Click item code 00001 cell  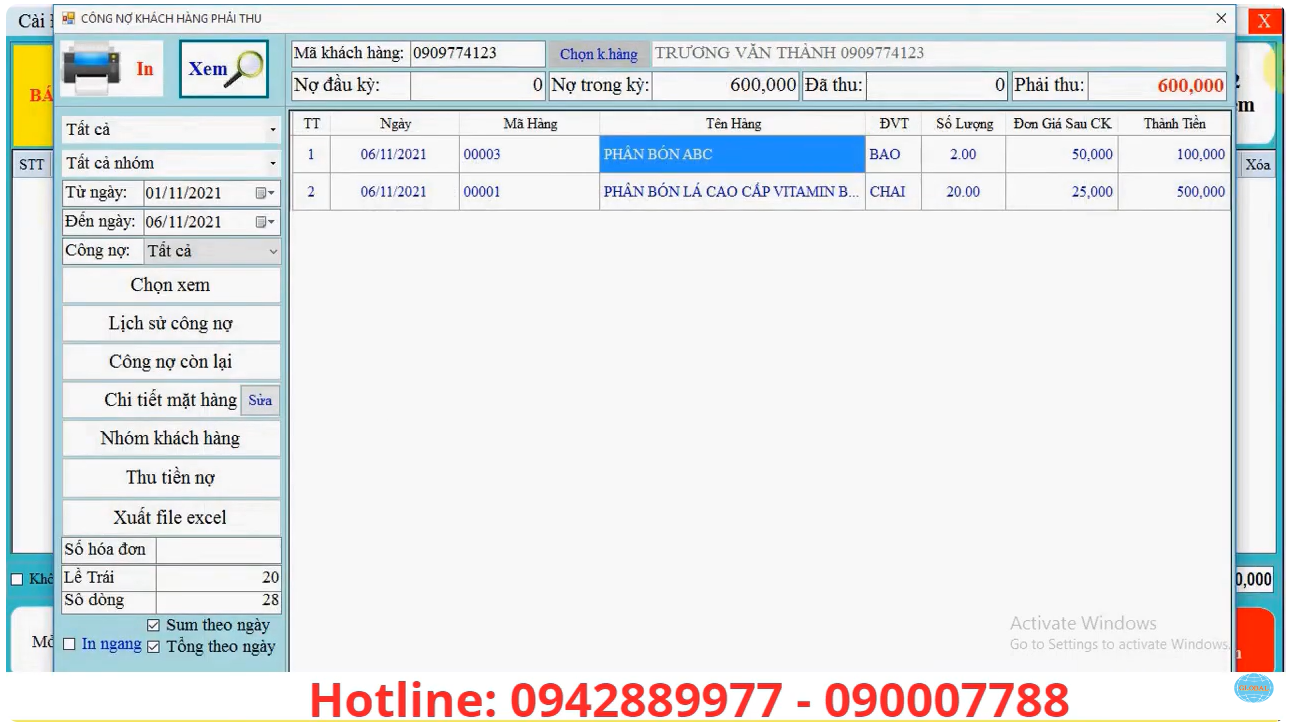point(529,192)
